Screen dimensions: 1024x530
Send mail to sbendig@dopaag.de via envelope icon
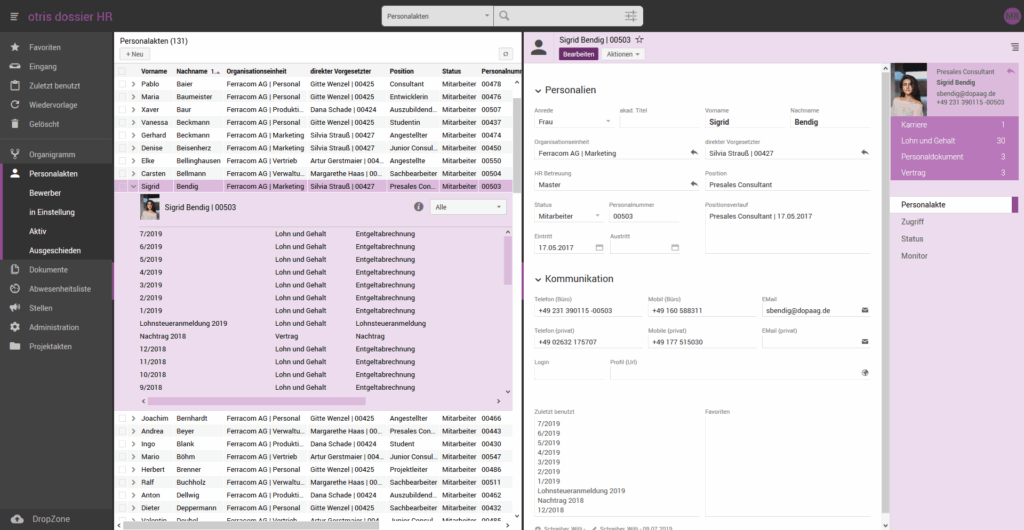point(865,310)
